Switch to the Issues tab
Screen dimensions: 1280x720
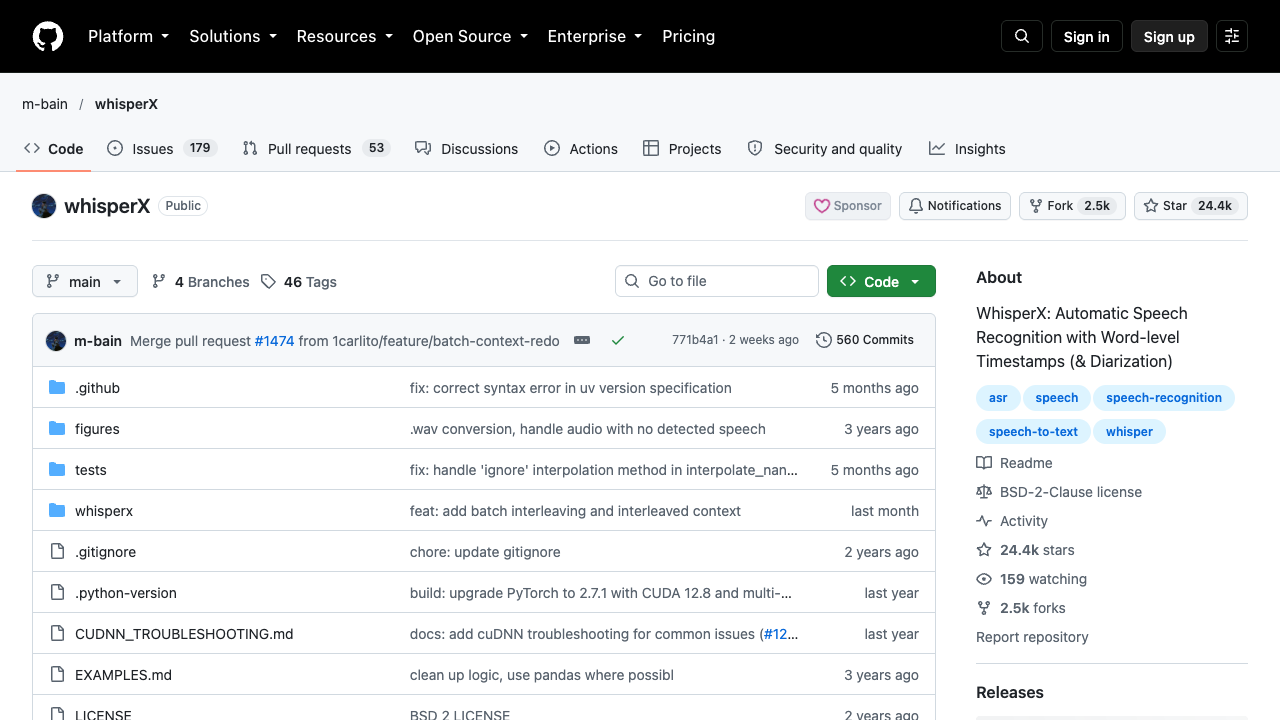162,148
